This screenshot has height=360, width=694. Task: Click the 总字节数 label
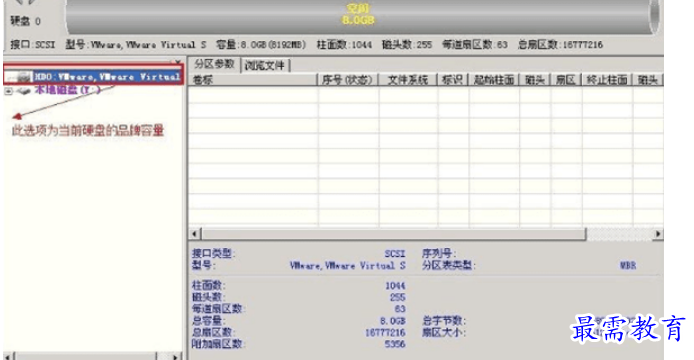(x=444, y=321)
